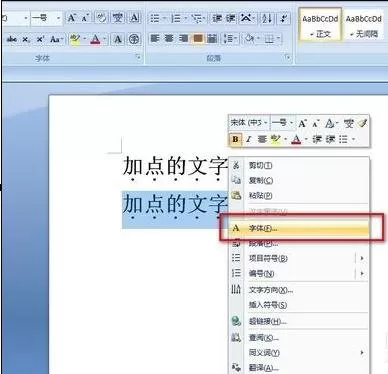Click the ribbon Shrink Font button
This screenshot has width=388, height=374.
(85, 18)
